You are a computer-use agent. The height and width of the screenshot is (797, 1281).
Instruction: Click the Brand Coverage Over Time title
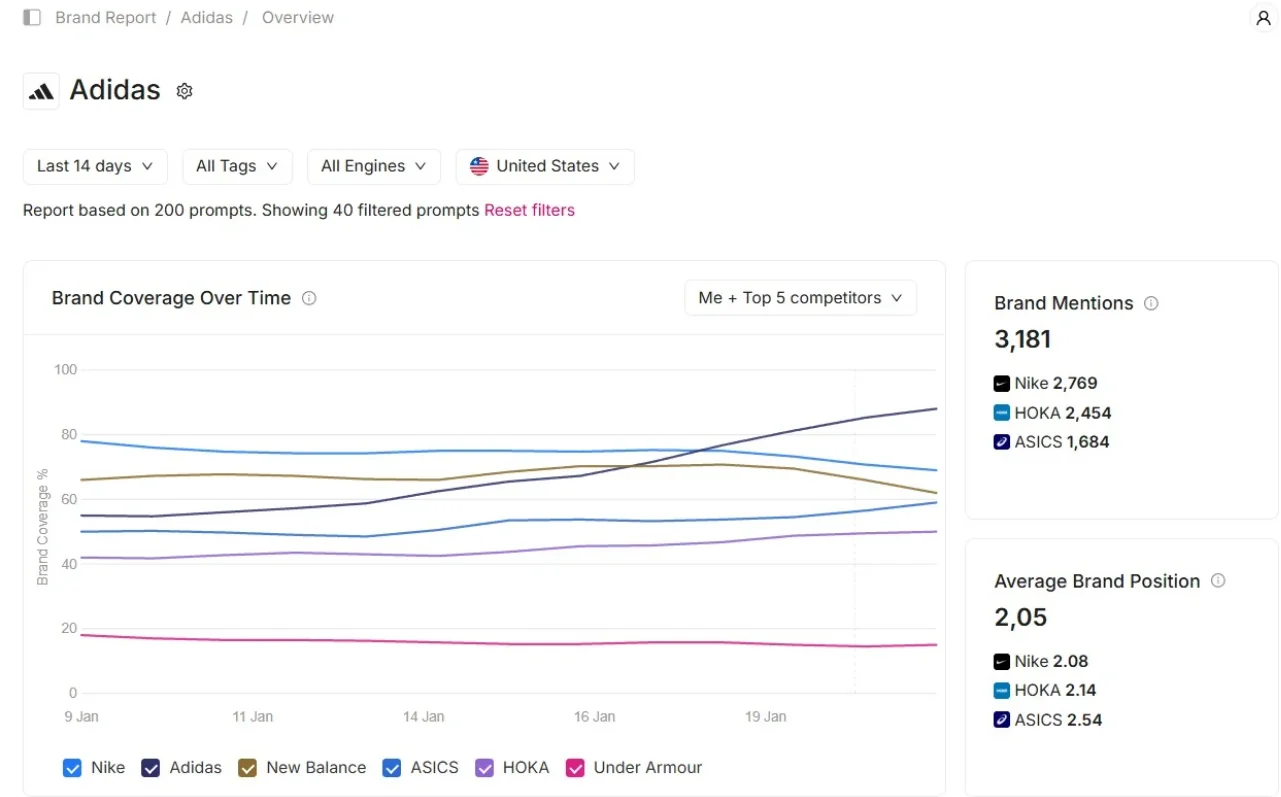pyautogui.click(x=171, y=298)
